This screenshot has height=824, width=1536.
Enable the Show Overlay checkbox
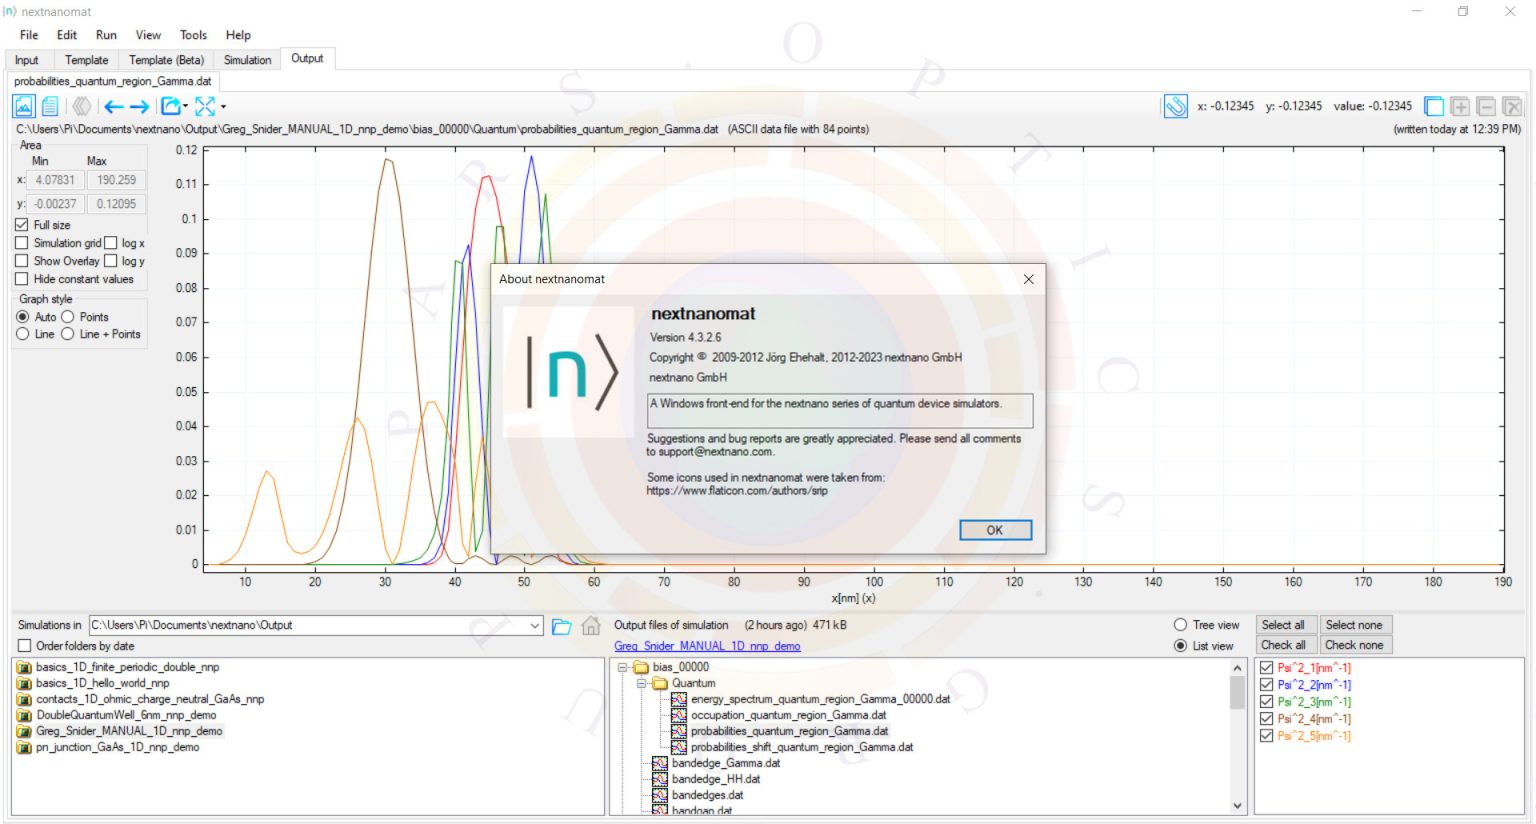coord(23,261)
